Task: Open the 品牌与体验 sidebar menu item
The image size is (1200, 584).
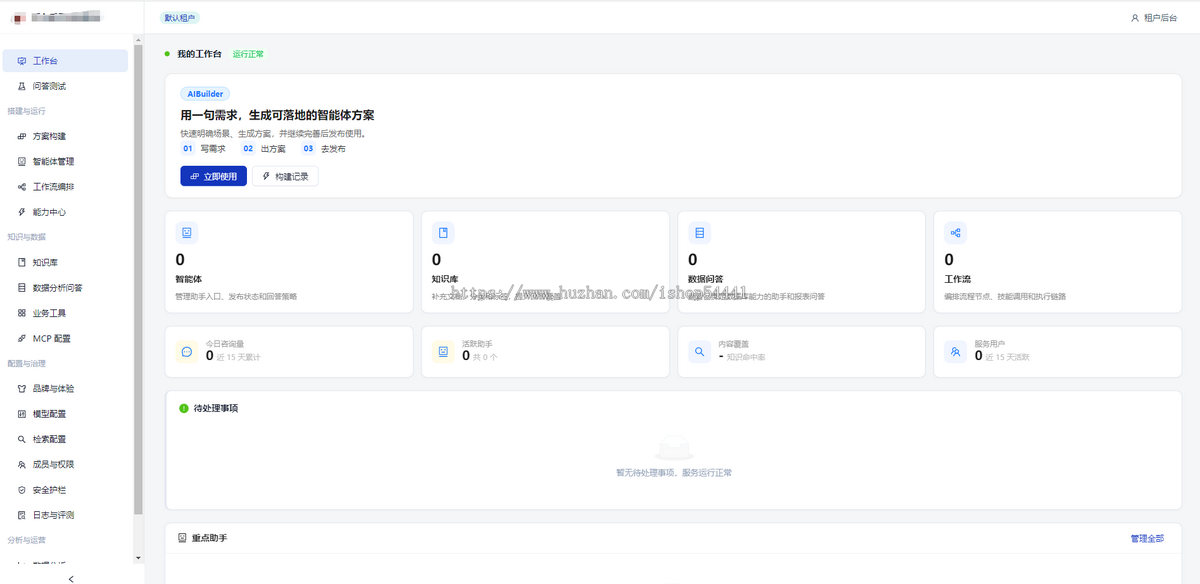Action: point(65,388)
